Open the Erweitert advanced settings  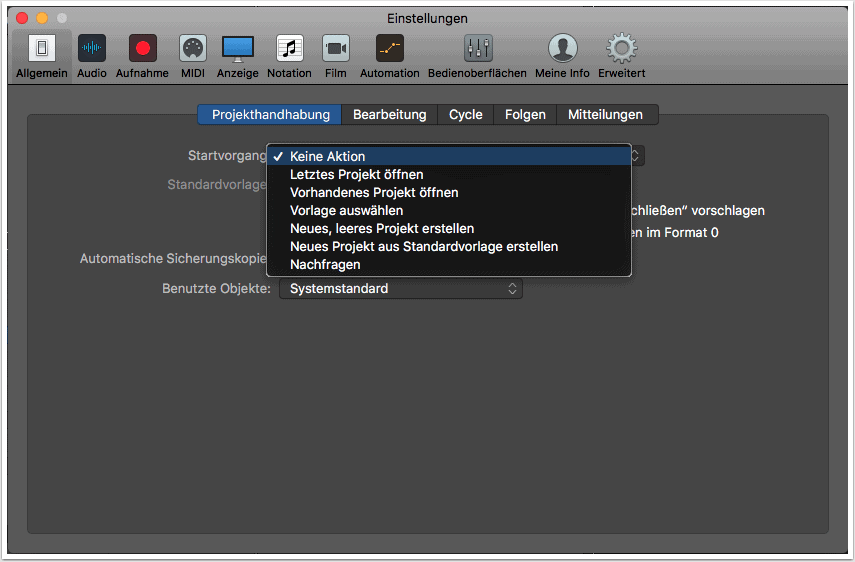[621, 56]
